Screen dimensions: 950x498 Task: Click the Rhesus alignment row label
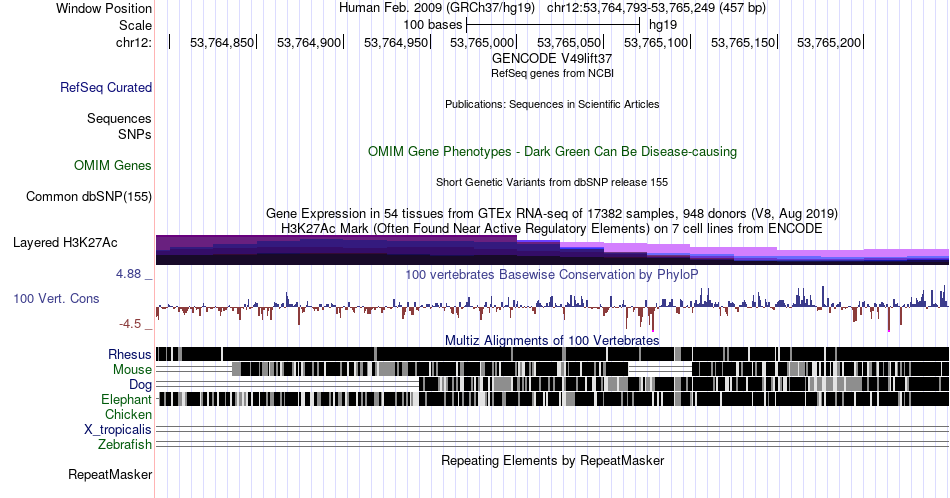coord(130,354)
